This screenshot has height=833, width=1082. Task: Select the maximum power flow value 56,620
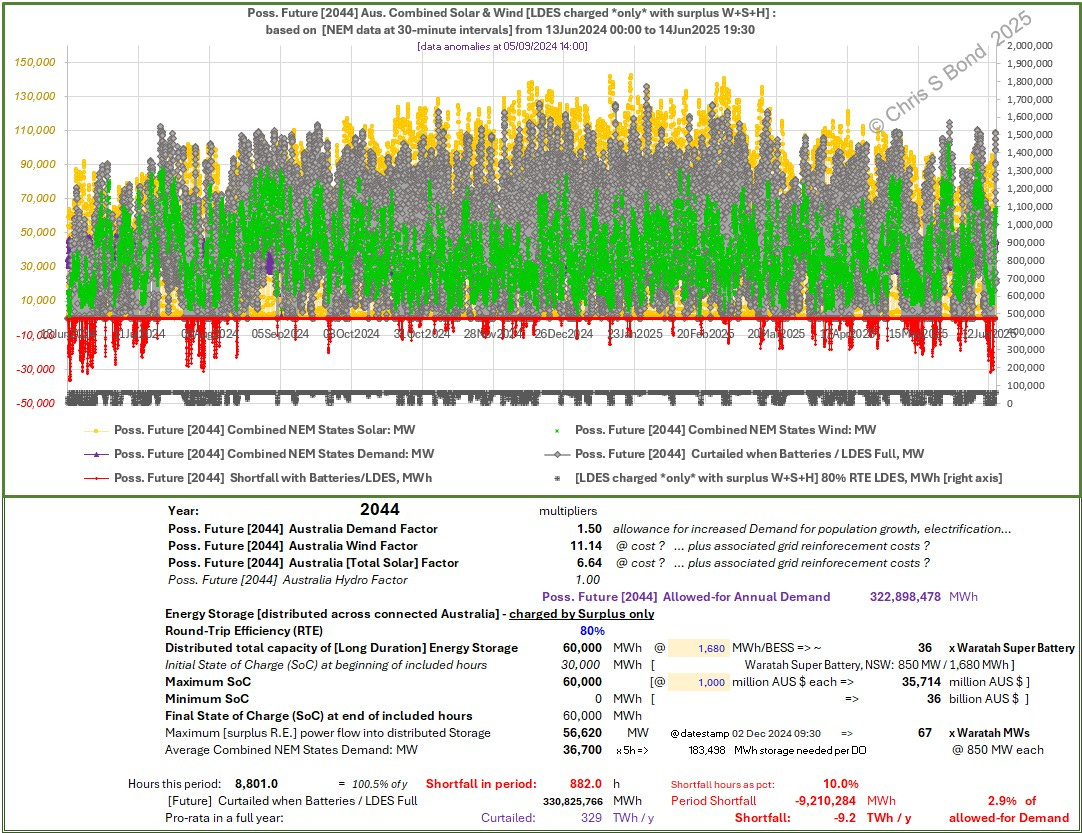(582, 733)
